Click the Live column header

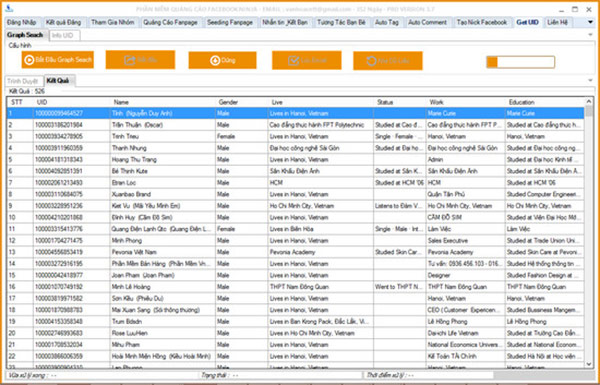click(x=321, y=102)
